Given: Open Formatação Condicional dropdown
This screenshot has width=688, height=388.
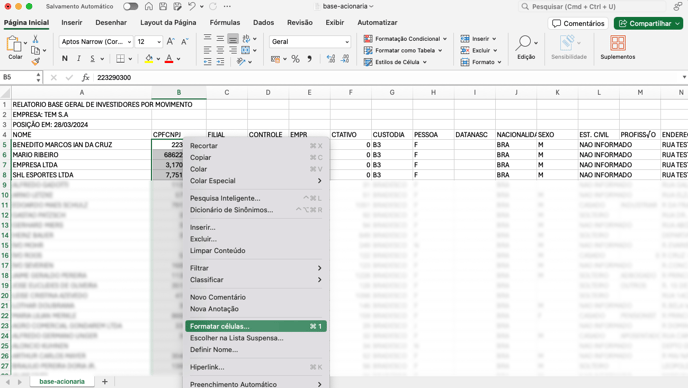Looking at the screenshot, I should (405, 39).
